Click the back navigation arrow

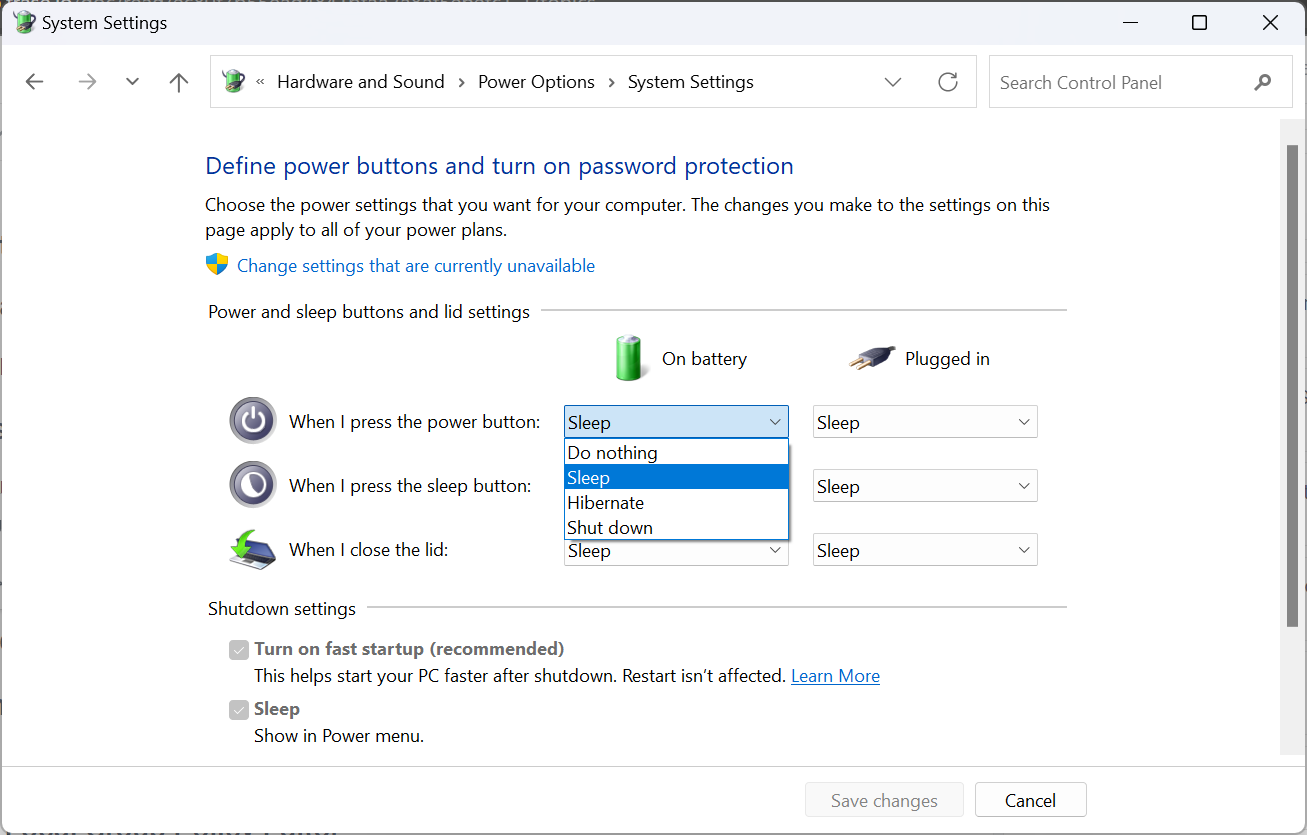34,82
